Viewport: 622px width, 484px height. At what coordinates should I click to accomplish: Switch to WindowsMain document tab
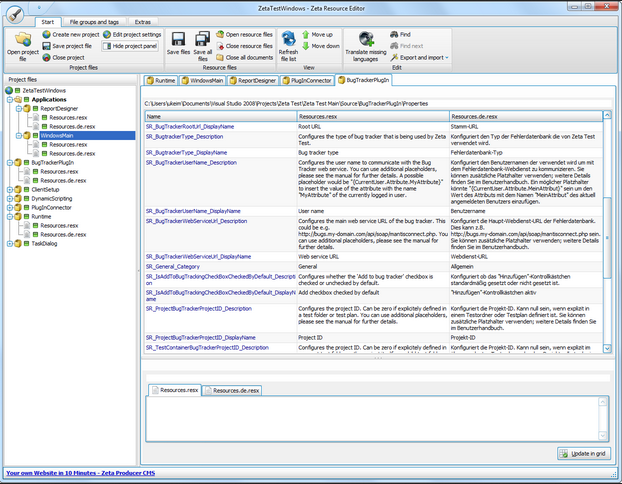click(202, 81)
